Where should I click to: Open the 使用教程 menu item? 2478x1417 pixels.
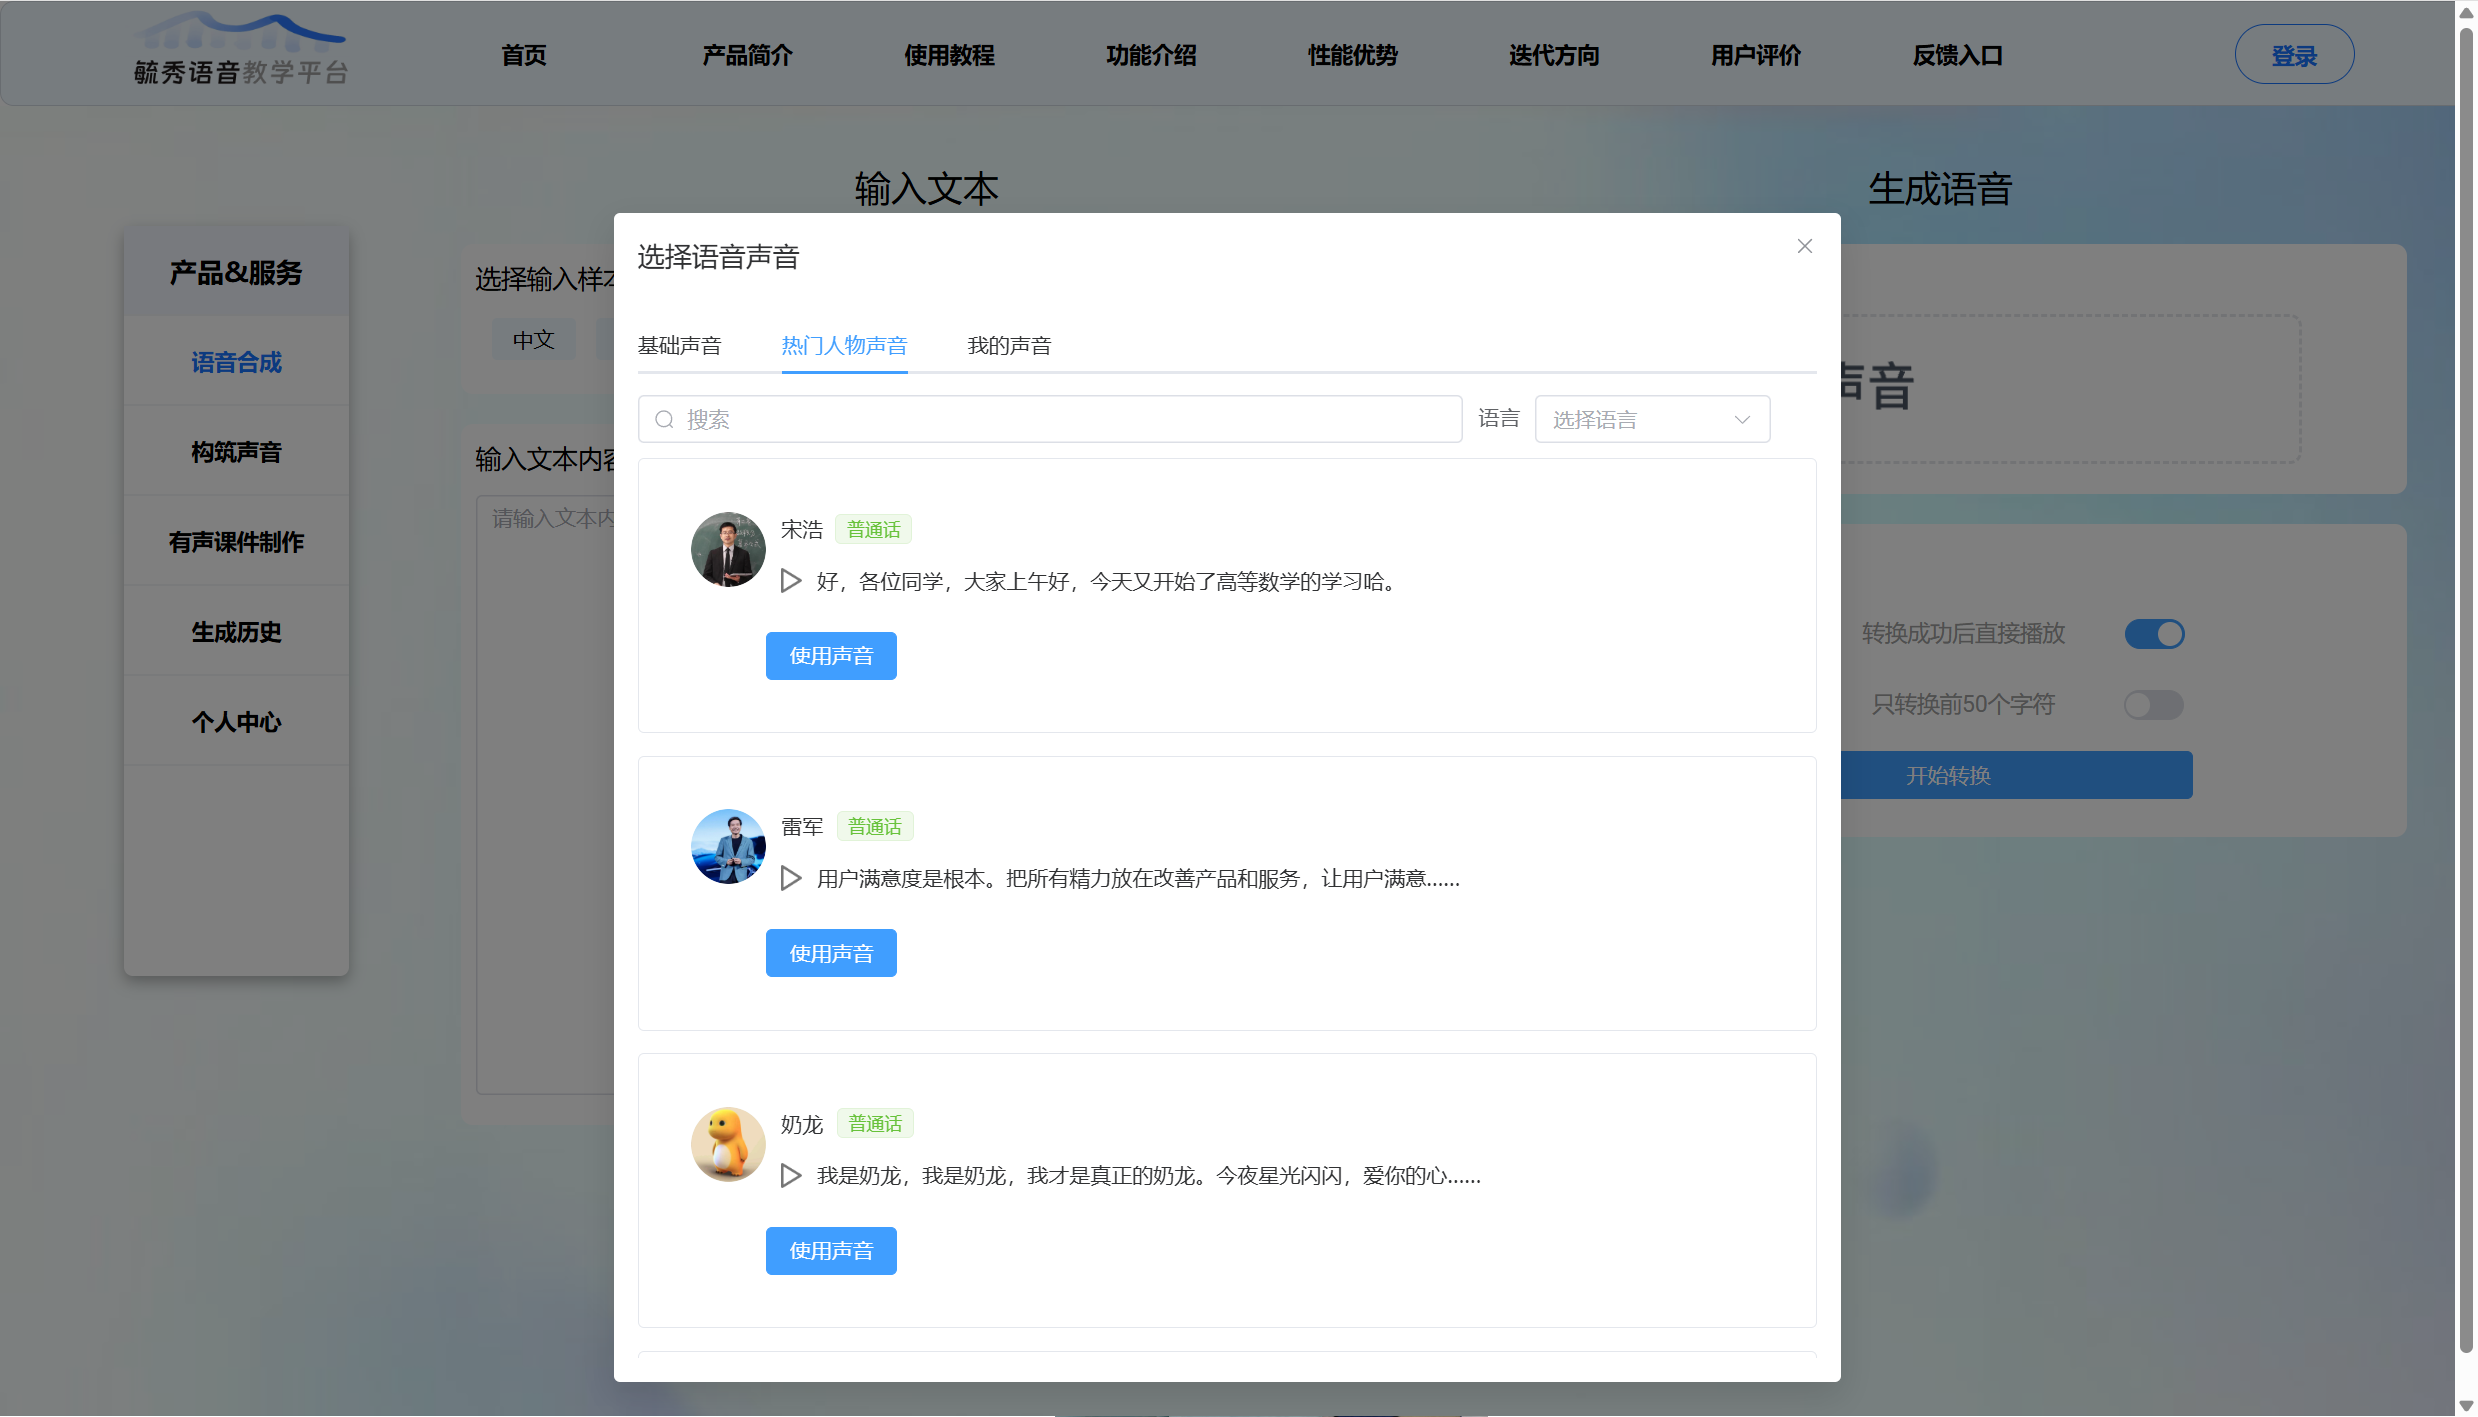948,55
